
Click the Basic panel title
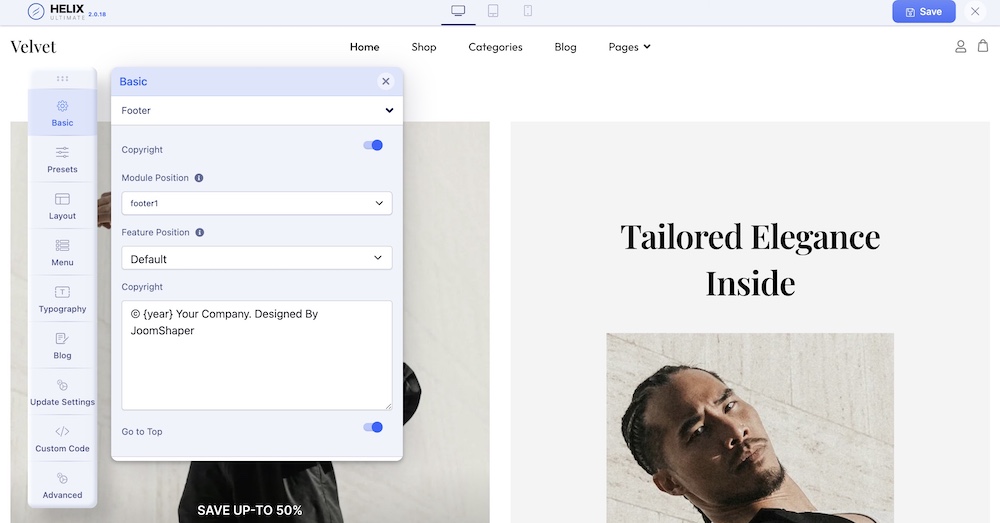coord(133,82)
